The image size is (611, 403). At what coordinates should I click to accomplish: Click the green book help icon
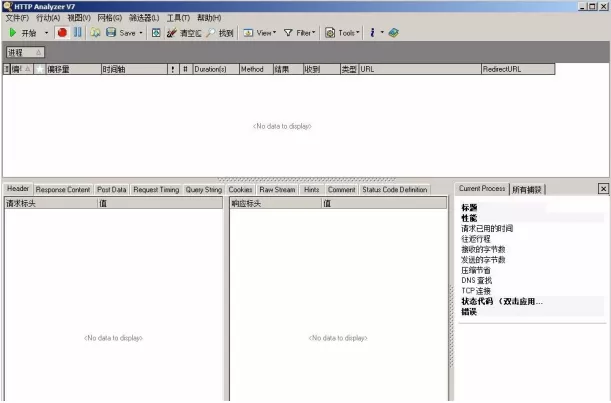click(x=394, y=33)
